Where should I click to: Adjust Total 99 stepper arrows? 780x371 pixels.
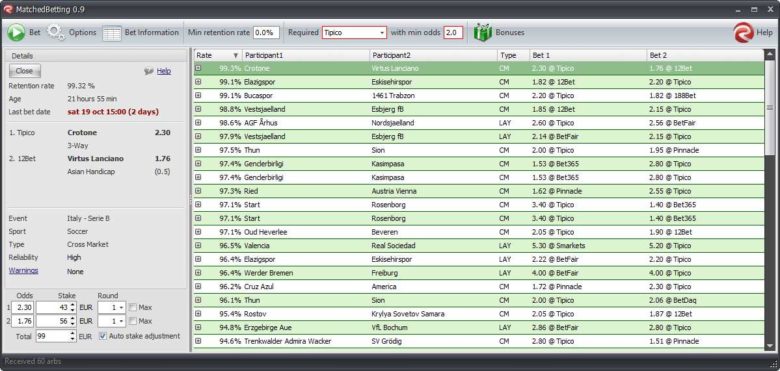73,336
